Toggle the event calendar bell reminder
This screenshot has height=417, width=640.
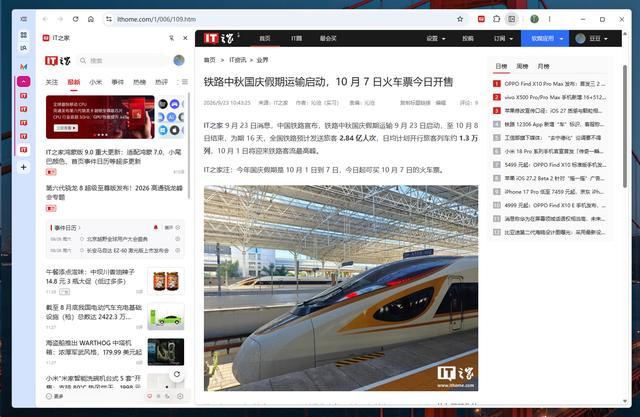click(156, 227)
